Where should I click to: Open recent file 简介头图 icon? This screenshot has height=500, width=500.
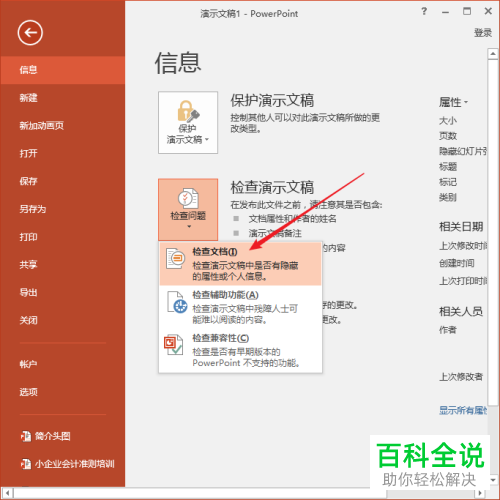(26, 436)
